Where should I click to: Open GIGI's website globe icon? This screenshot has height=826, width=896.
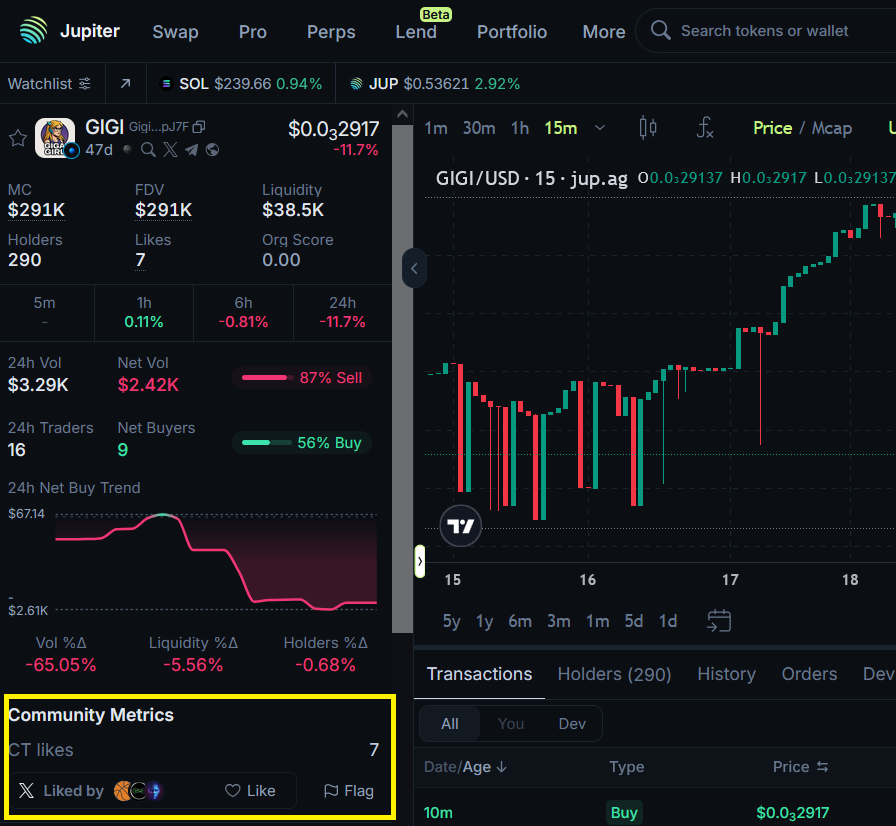pyautogui.click(x=213, y=150)
